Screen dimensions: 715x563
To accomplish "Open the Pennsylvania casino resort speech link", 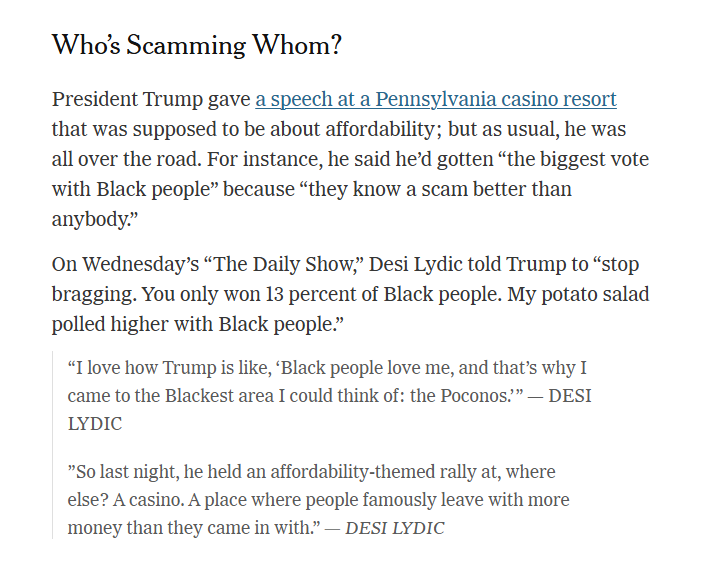I will coord(436,99).
